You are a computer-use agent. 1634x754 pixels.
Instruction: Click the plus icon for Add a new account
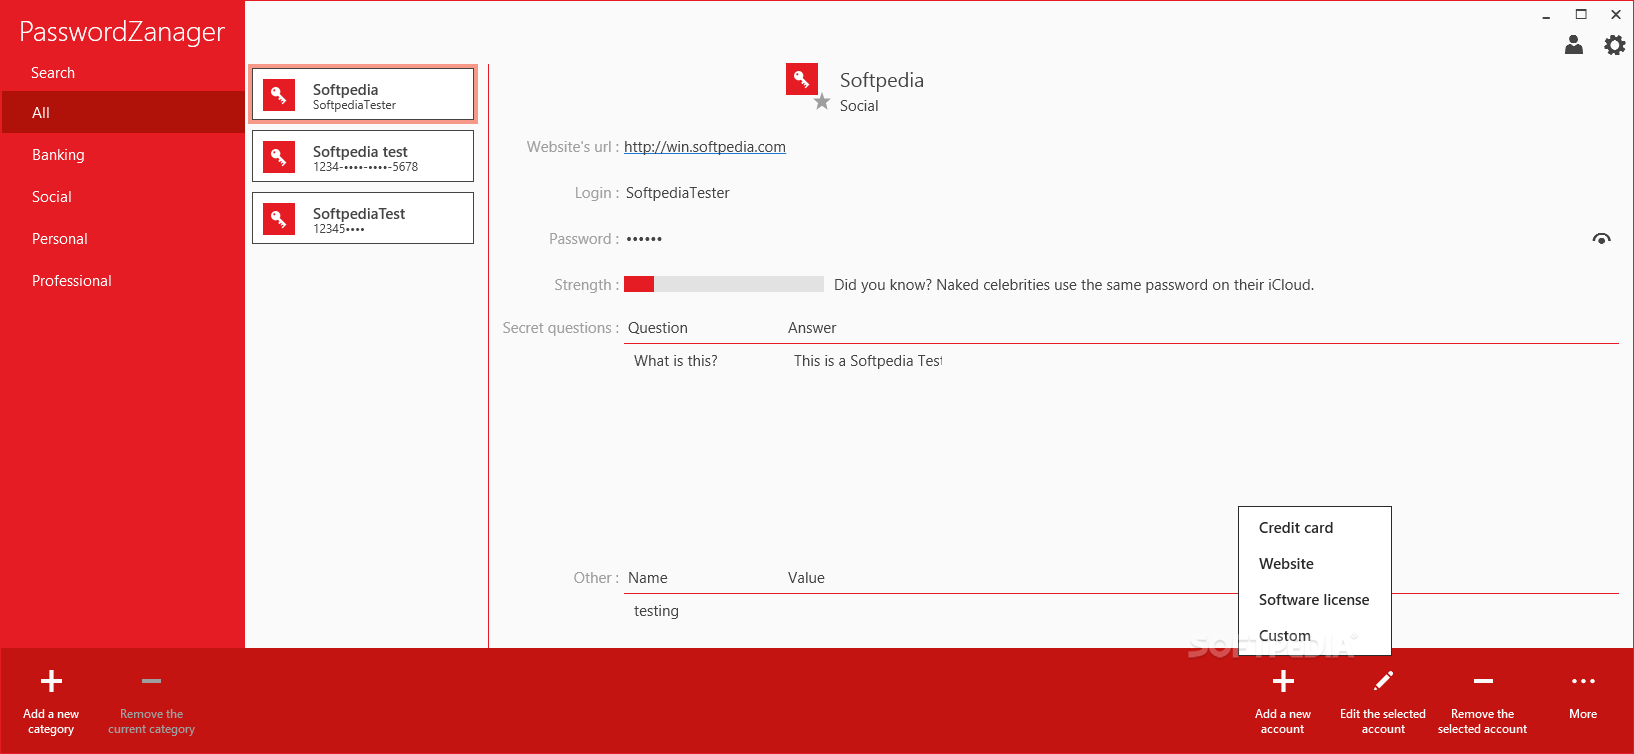(x=1283, y=681)
